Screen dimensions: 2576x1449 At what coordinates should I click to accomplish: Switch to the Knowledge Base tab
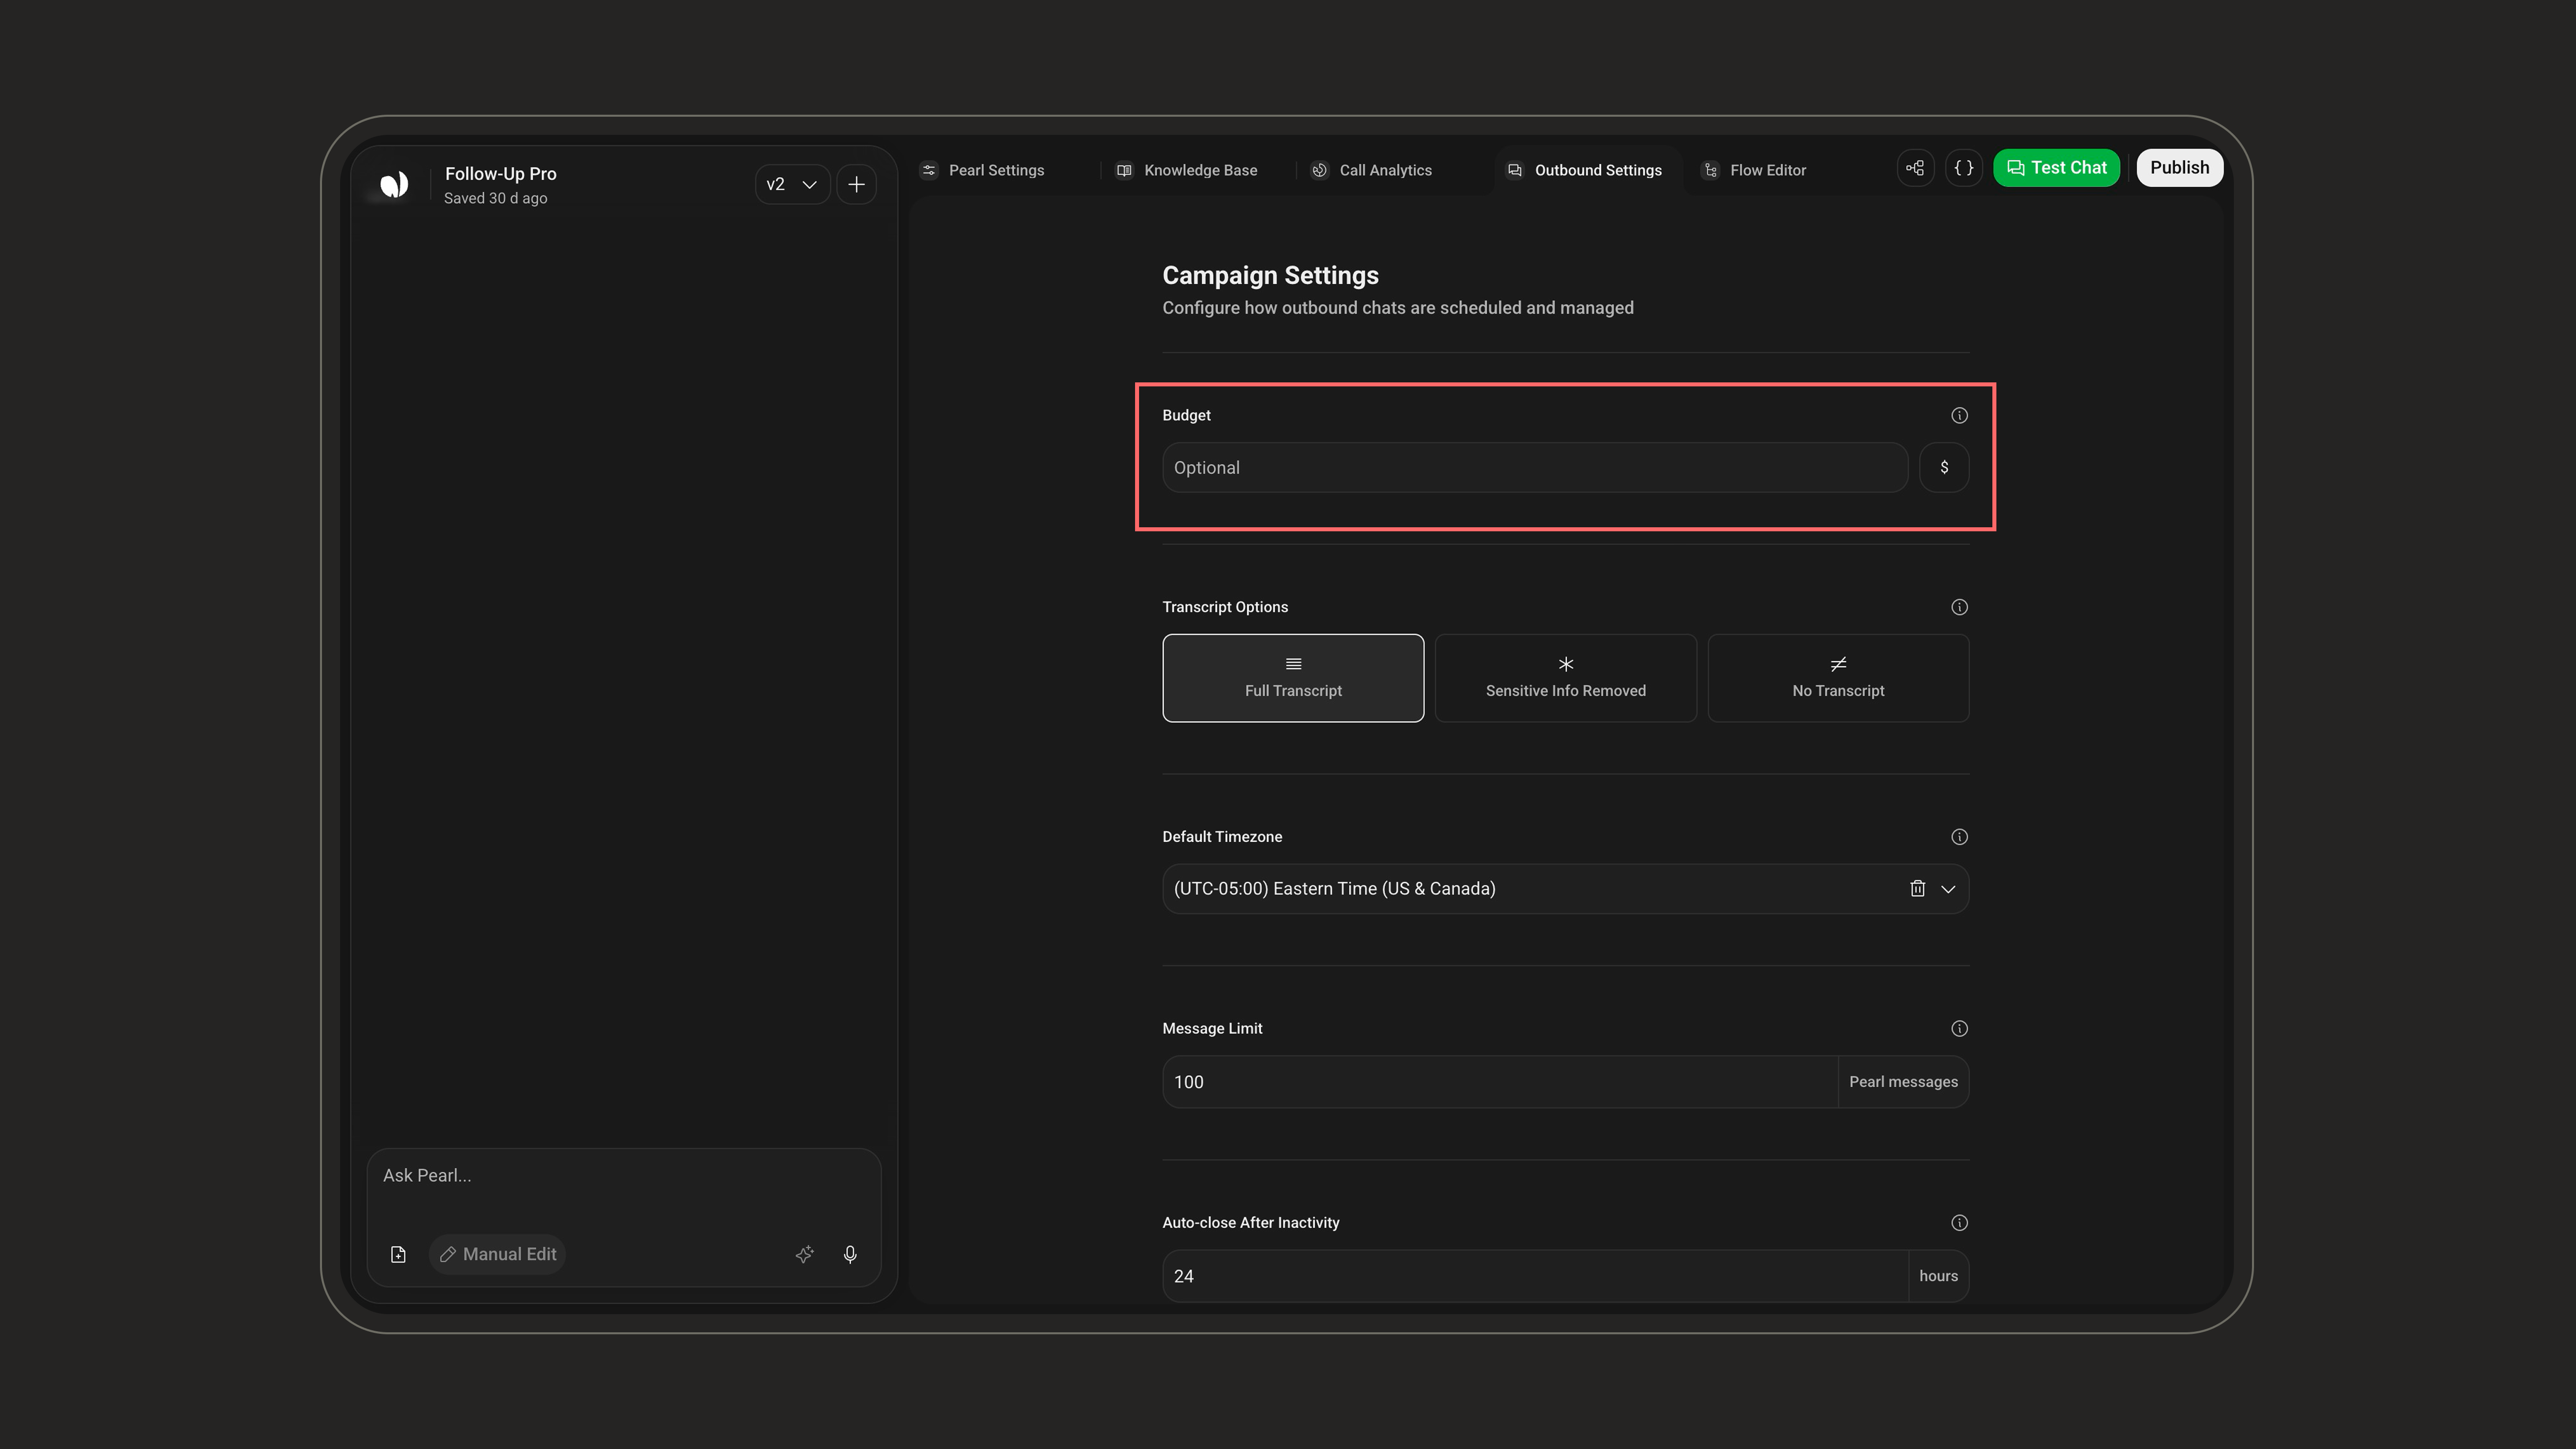[1187, 170]
